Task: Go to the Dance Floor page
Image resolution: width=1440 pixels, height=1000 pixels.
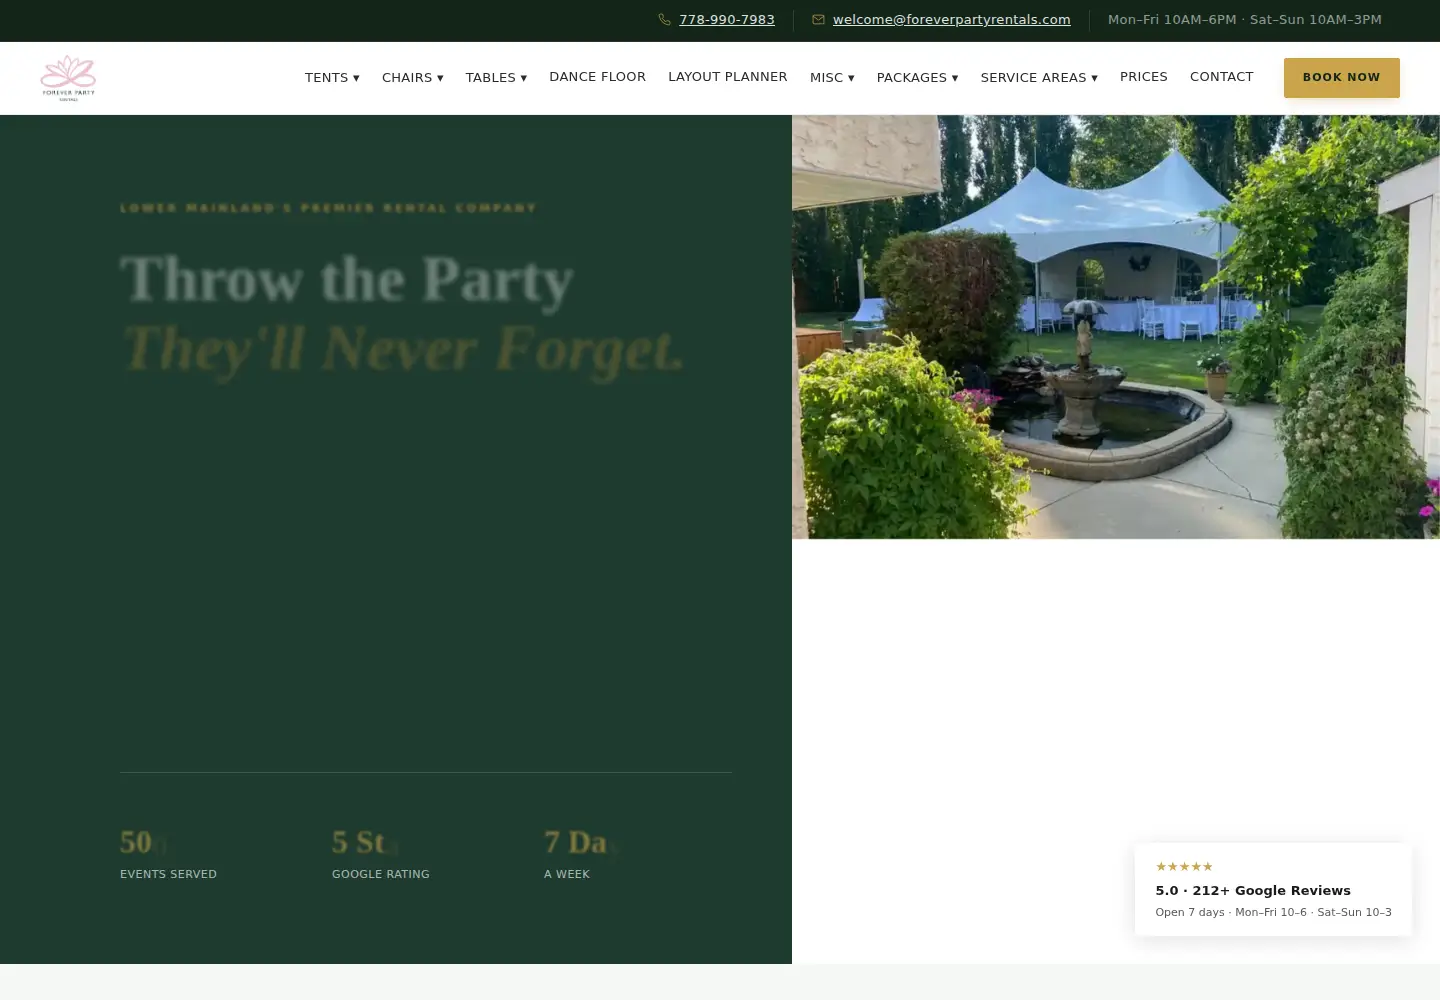Action: tap(597, 77)
